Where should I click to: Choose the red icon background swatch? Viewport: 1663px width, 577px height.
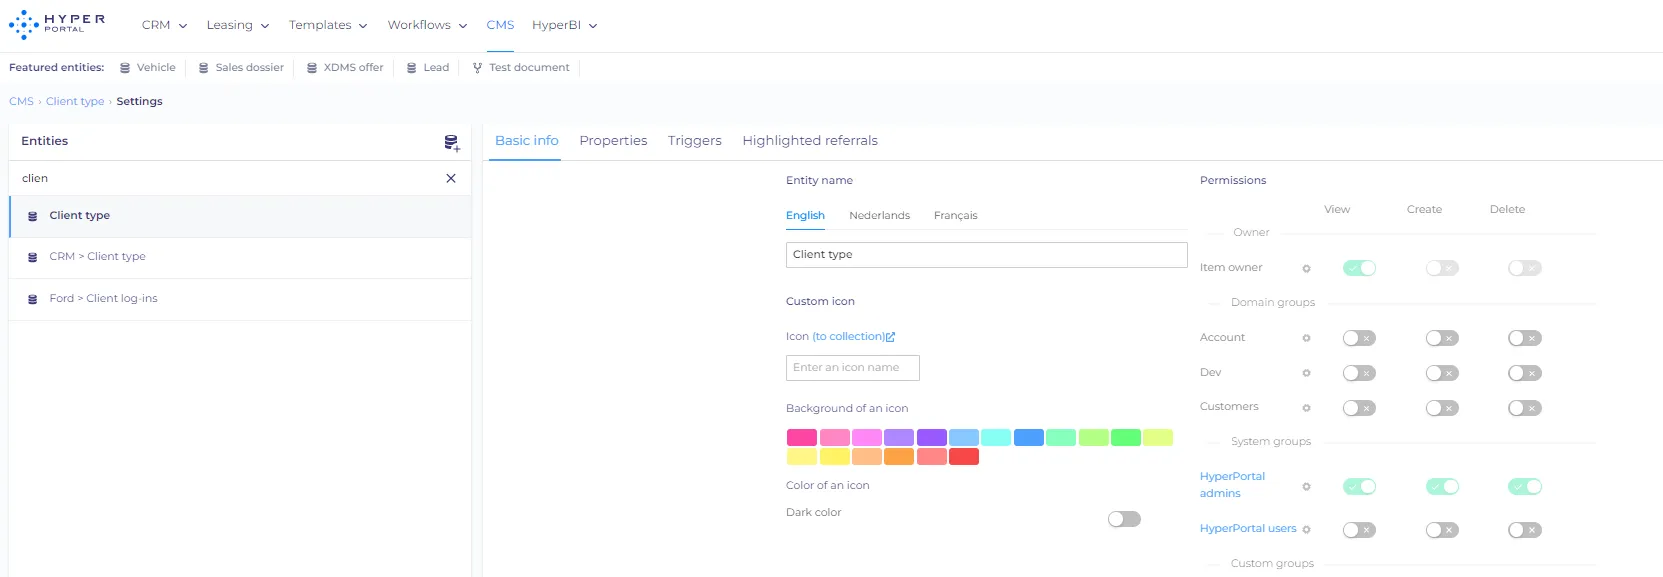(x=964, y=457)
